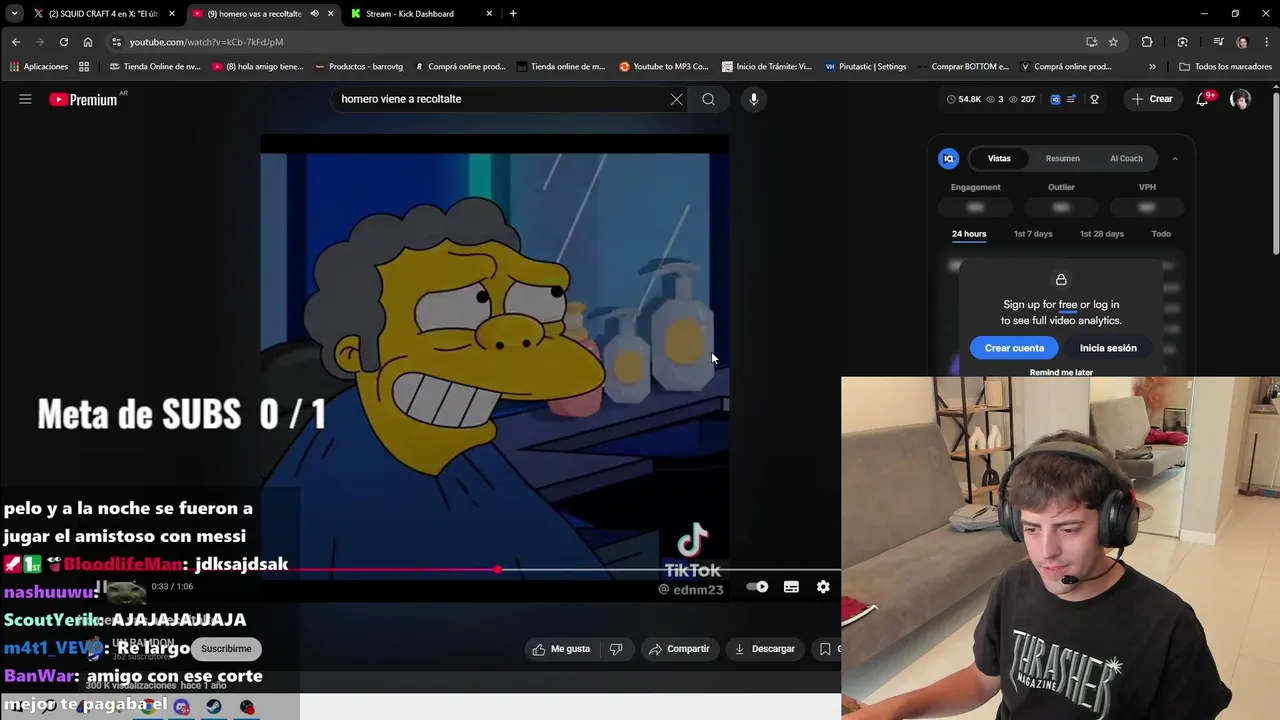Open the Todos los marcadores folder

(x=1225, y=67)
